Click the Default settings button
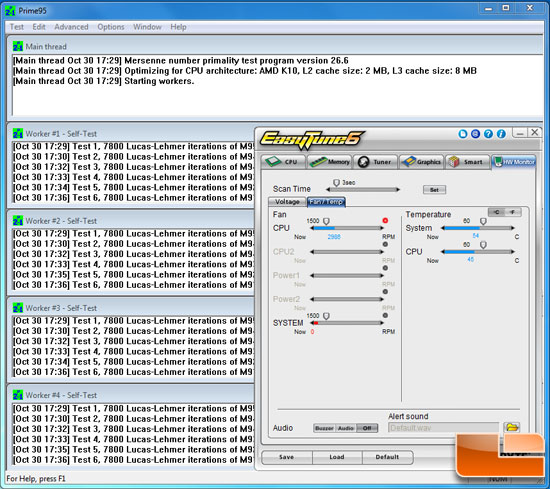Screen dimensions: 550x489 click(387, 457)
